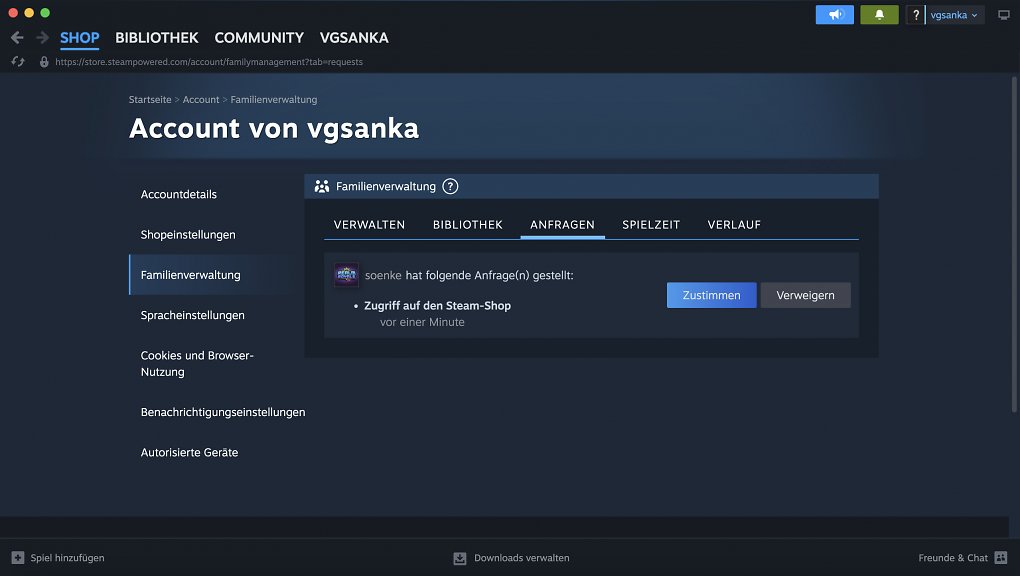Approve request with Zustimmen button
The height and width of the screenshot is (576, 1020).
711,295
